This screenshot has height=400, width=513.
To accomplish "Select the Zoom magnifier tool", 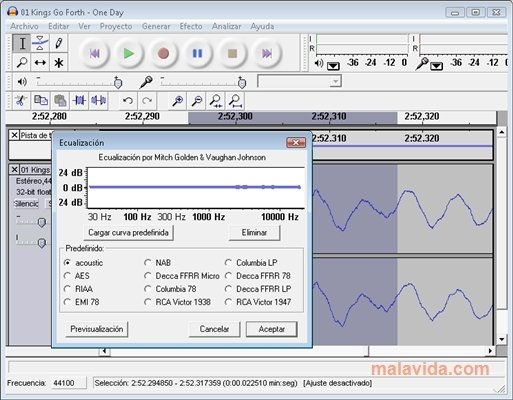I will [x=22, y=62].
